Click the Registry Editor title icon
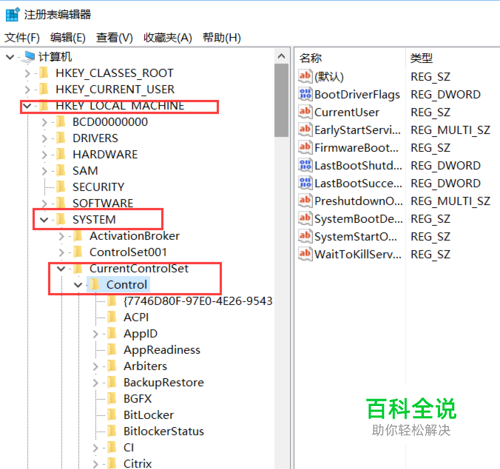 point(13,15)
